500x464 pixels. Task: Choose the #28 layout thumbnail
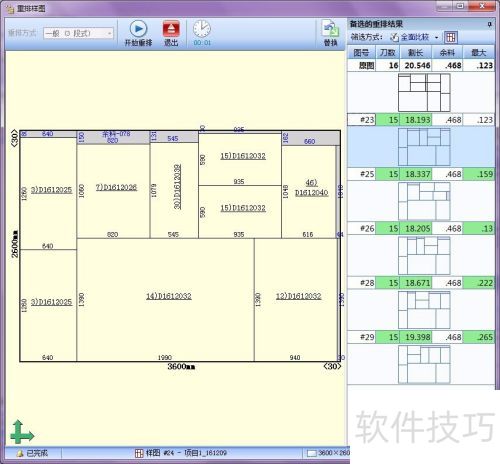pos(424,310)
